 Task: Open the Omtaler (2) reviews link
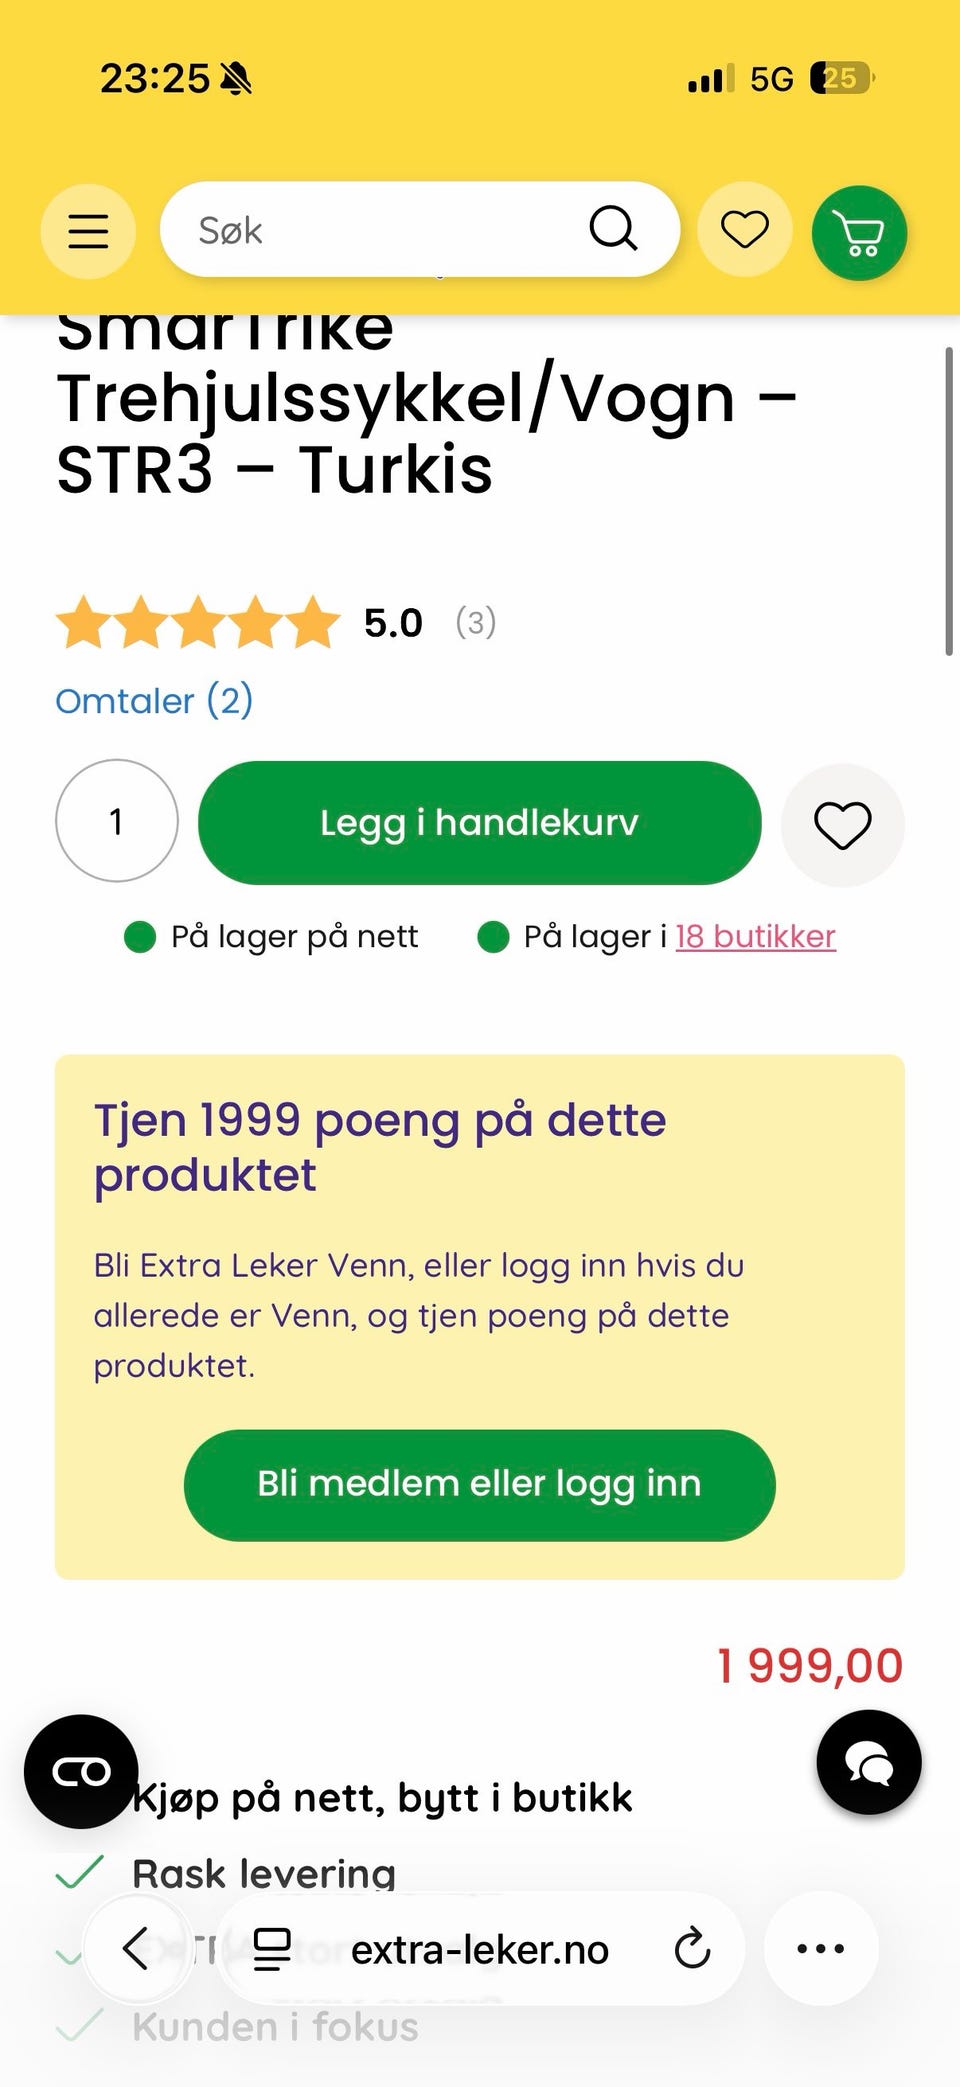154,701
